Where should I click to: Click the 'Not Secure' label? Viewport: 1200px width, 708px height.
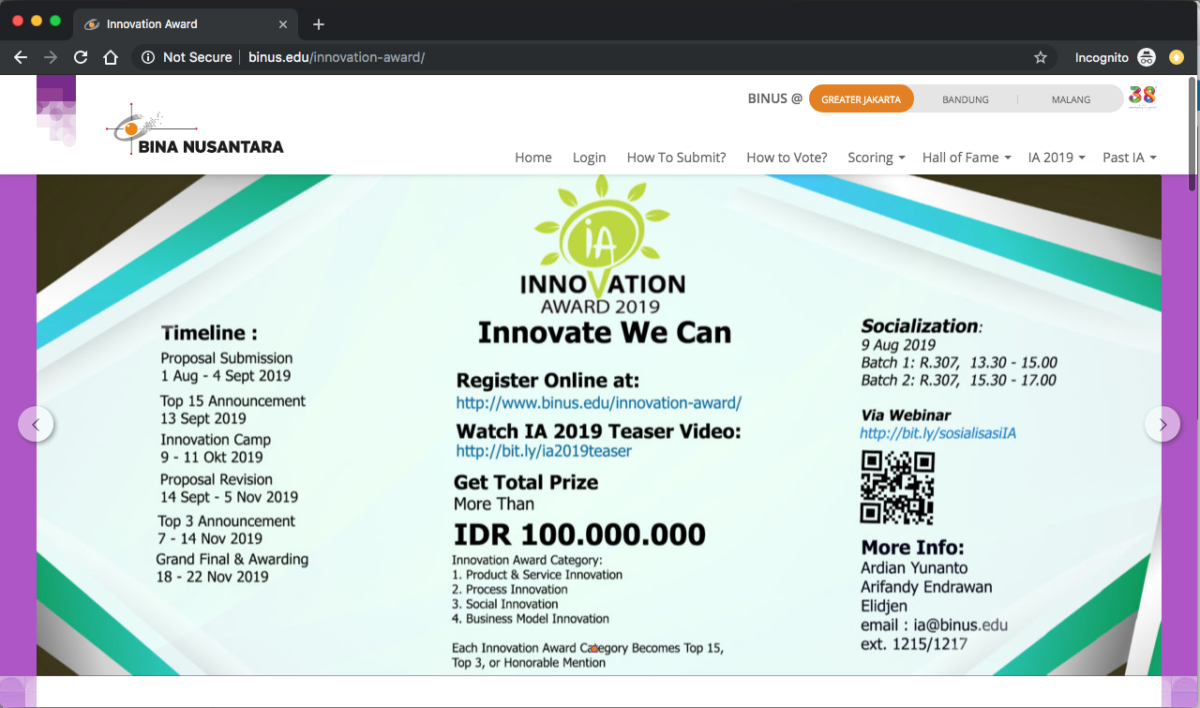[197, 57]
